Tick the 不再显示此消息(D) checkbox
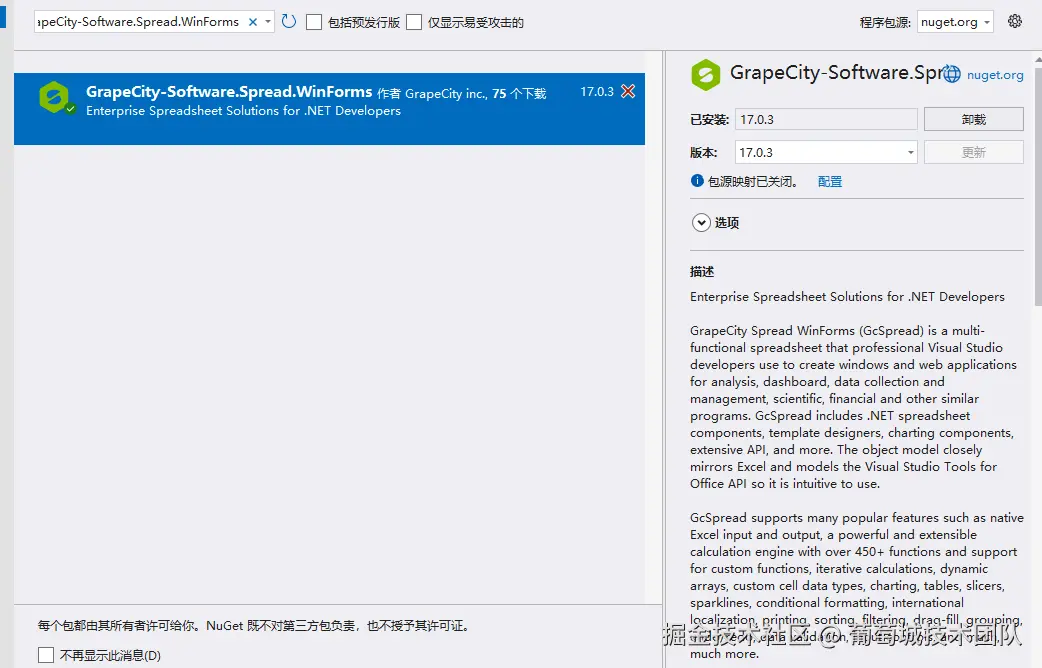Image resolution: width=1042 pixels, height=668 pixels. [46, 655]
